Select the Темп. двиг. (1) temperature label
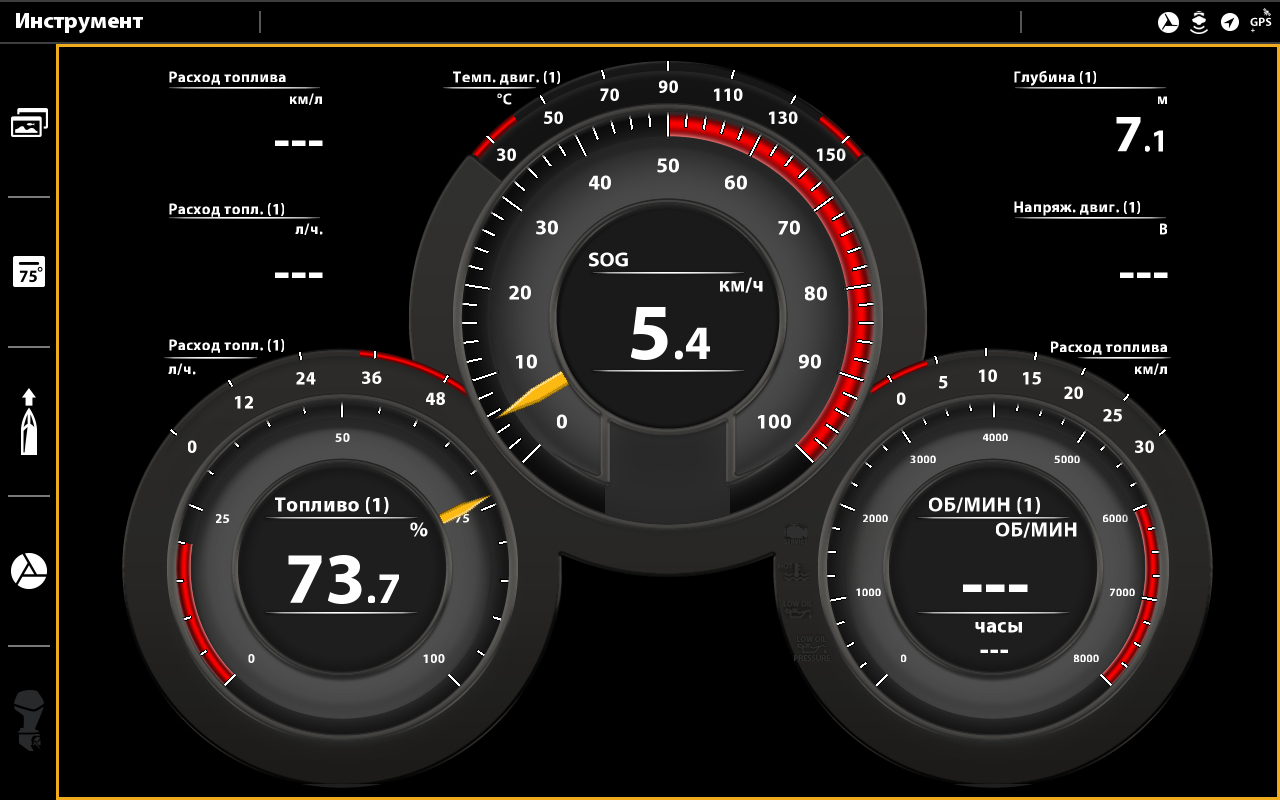The width and height of the screenshot is (1280, 800). coord(506,77)
